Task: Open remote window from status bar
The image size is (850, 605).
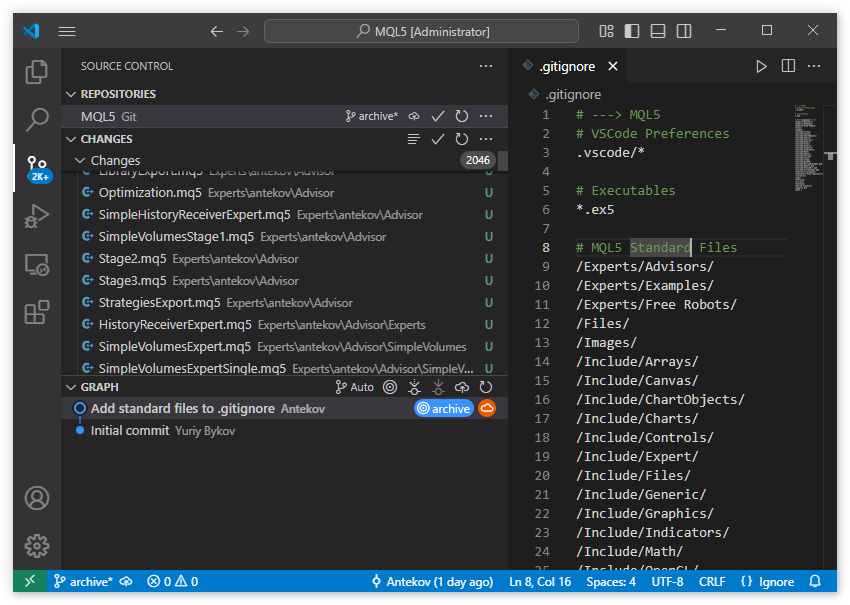Action: point(30,581)
